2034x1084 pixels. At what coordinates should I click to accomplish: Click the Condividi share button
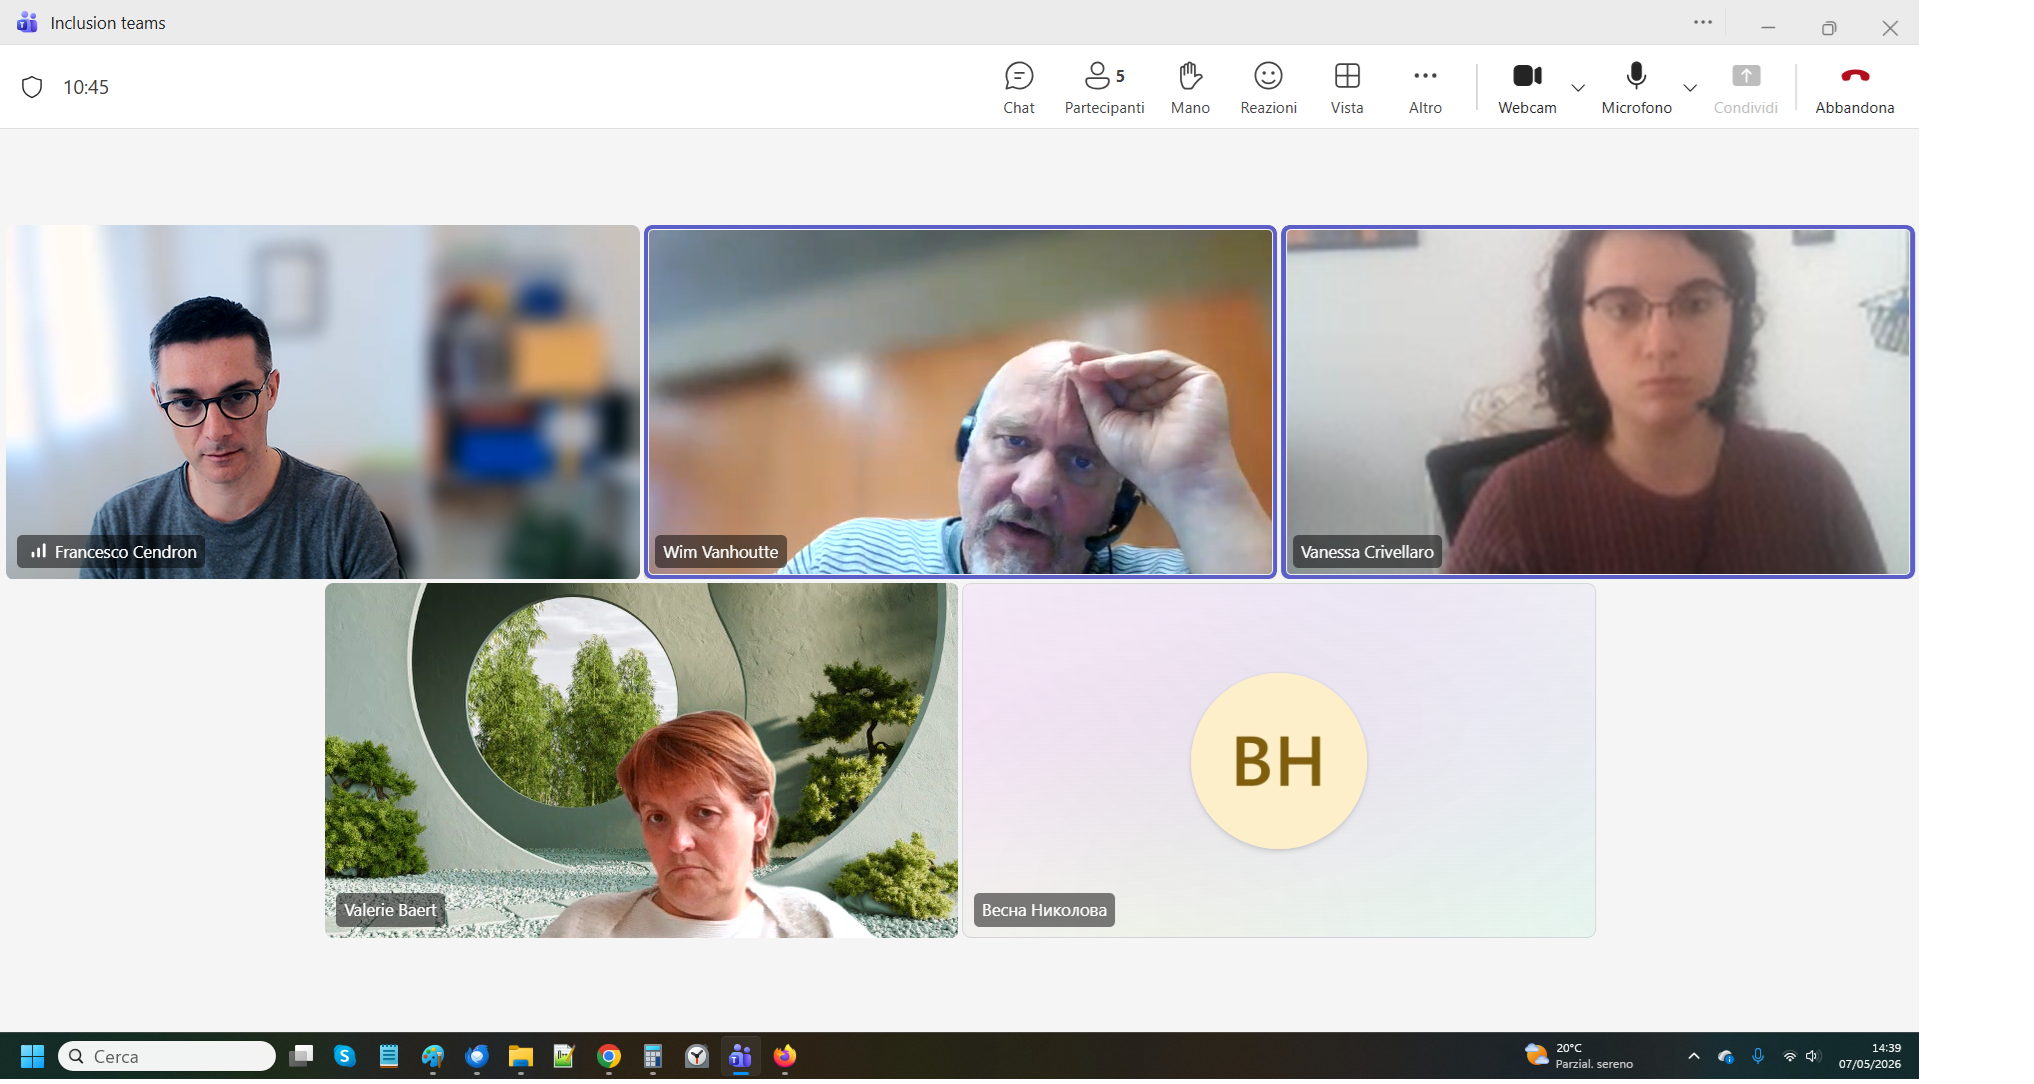coord(1746,88)
